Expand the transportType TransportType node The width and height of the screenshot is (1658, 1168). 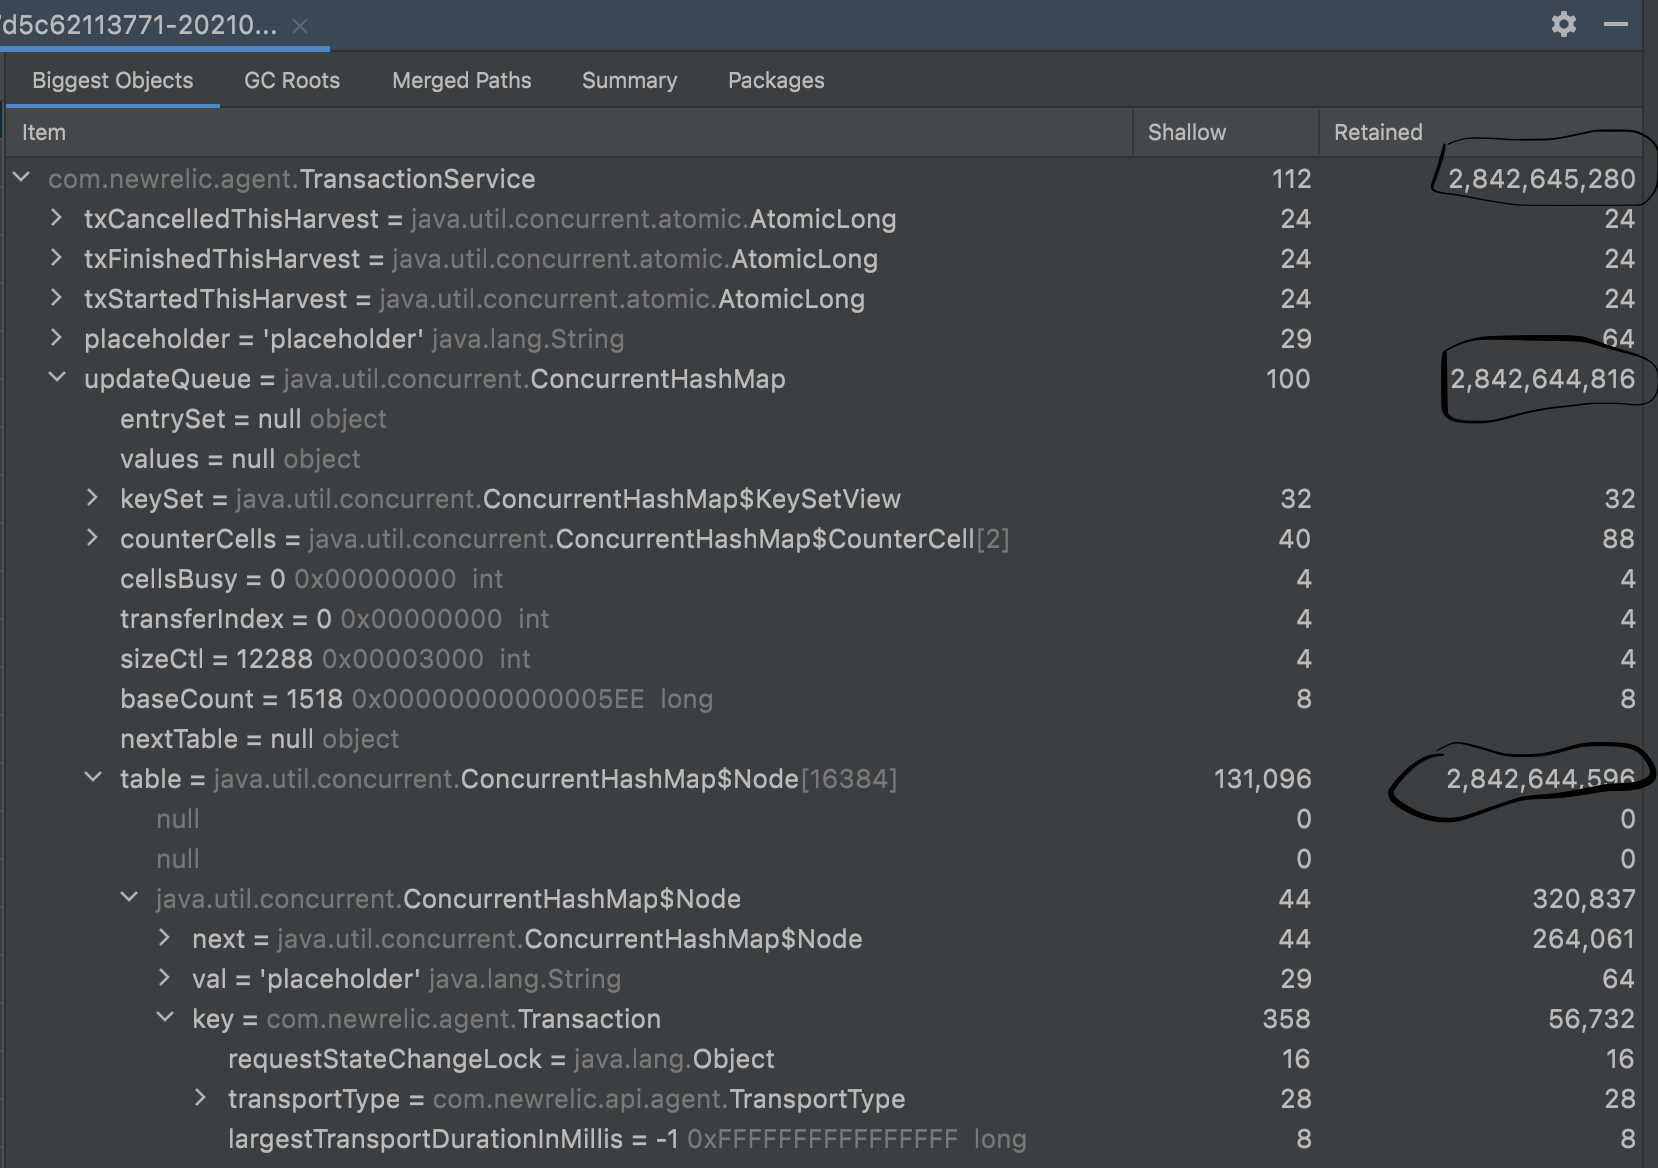[x=200, y=1098]
